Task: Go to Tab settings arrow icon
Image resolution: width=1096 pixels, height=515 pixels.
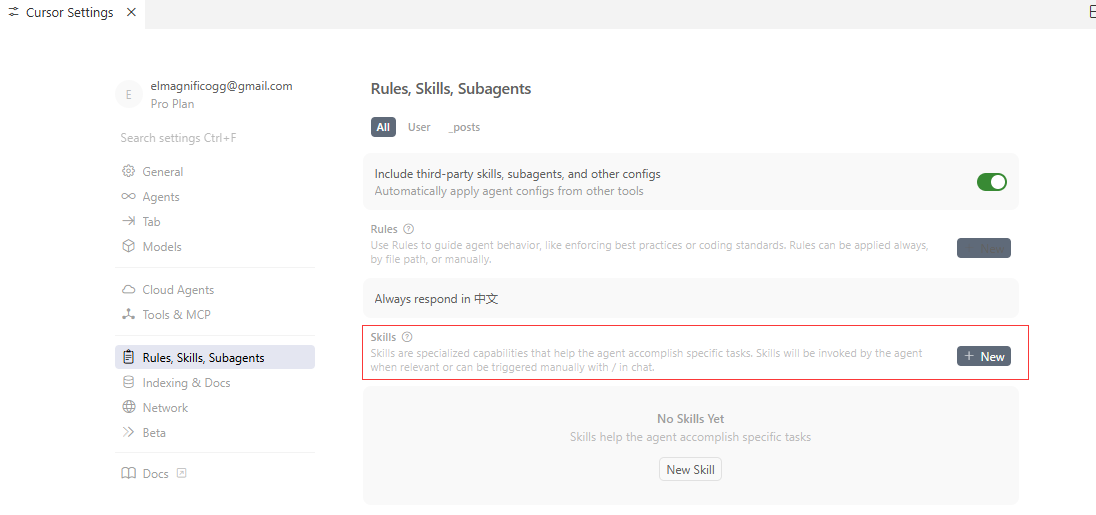Action: [128, 222]
